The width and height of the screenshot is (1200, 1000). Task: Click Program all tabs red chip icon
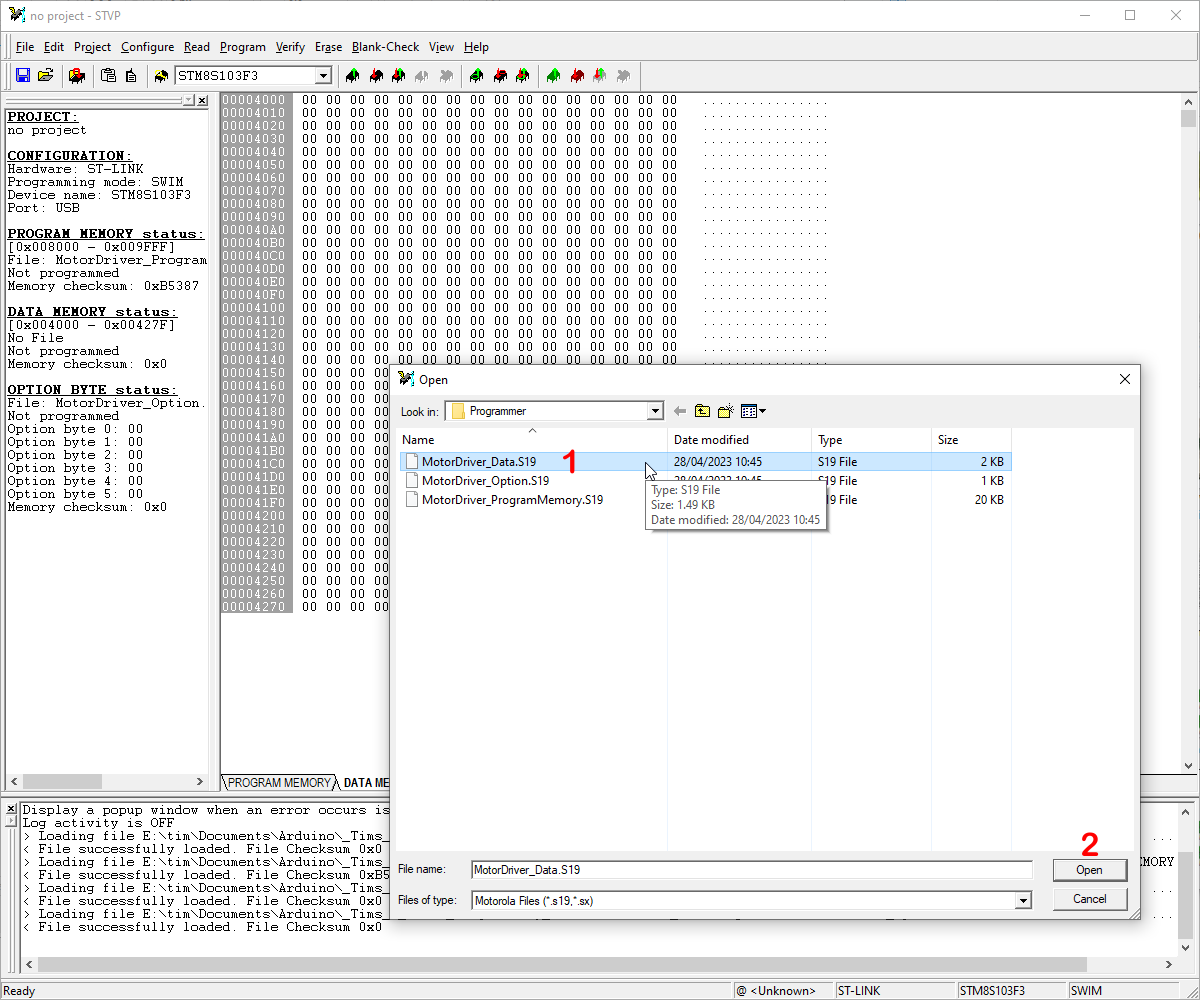click(577, 76)
